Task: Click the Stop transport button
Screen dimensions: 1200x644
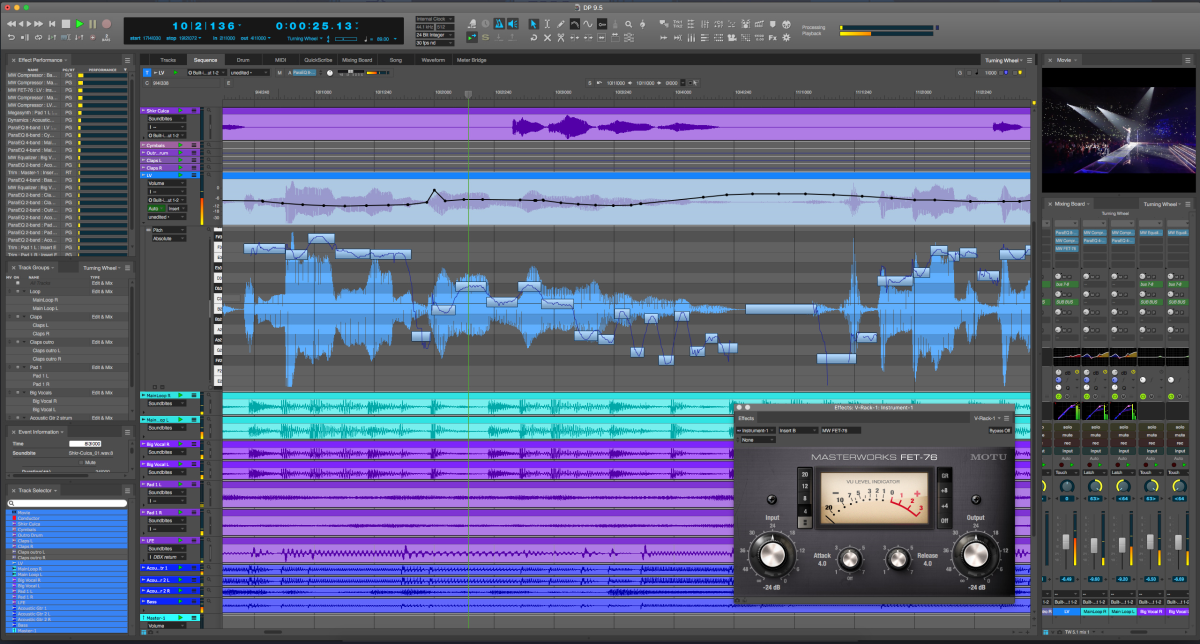Action: [66, 24]
